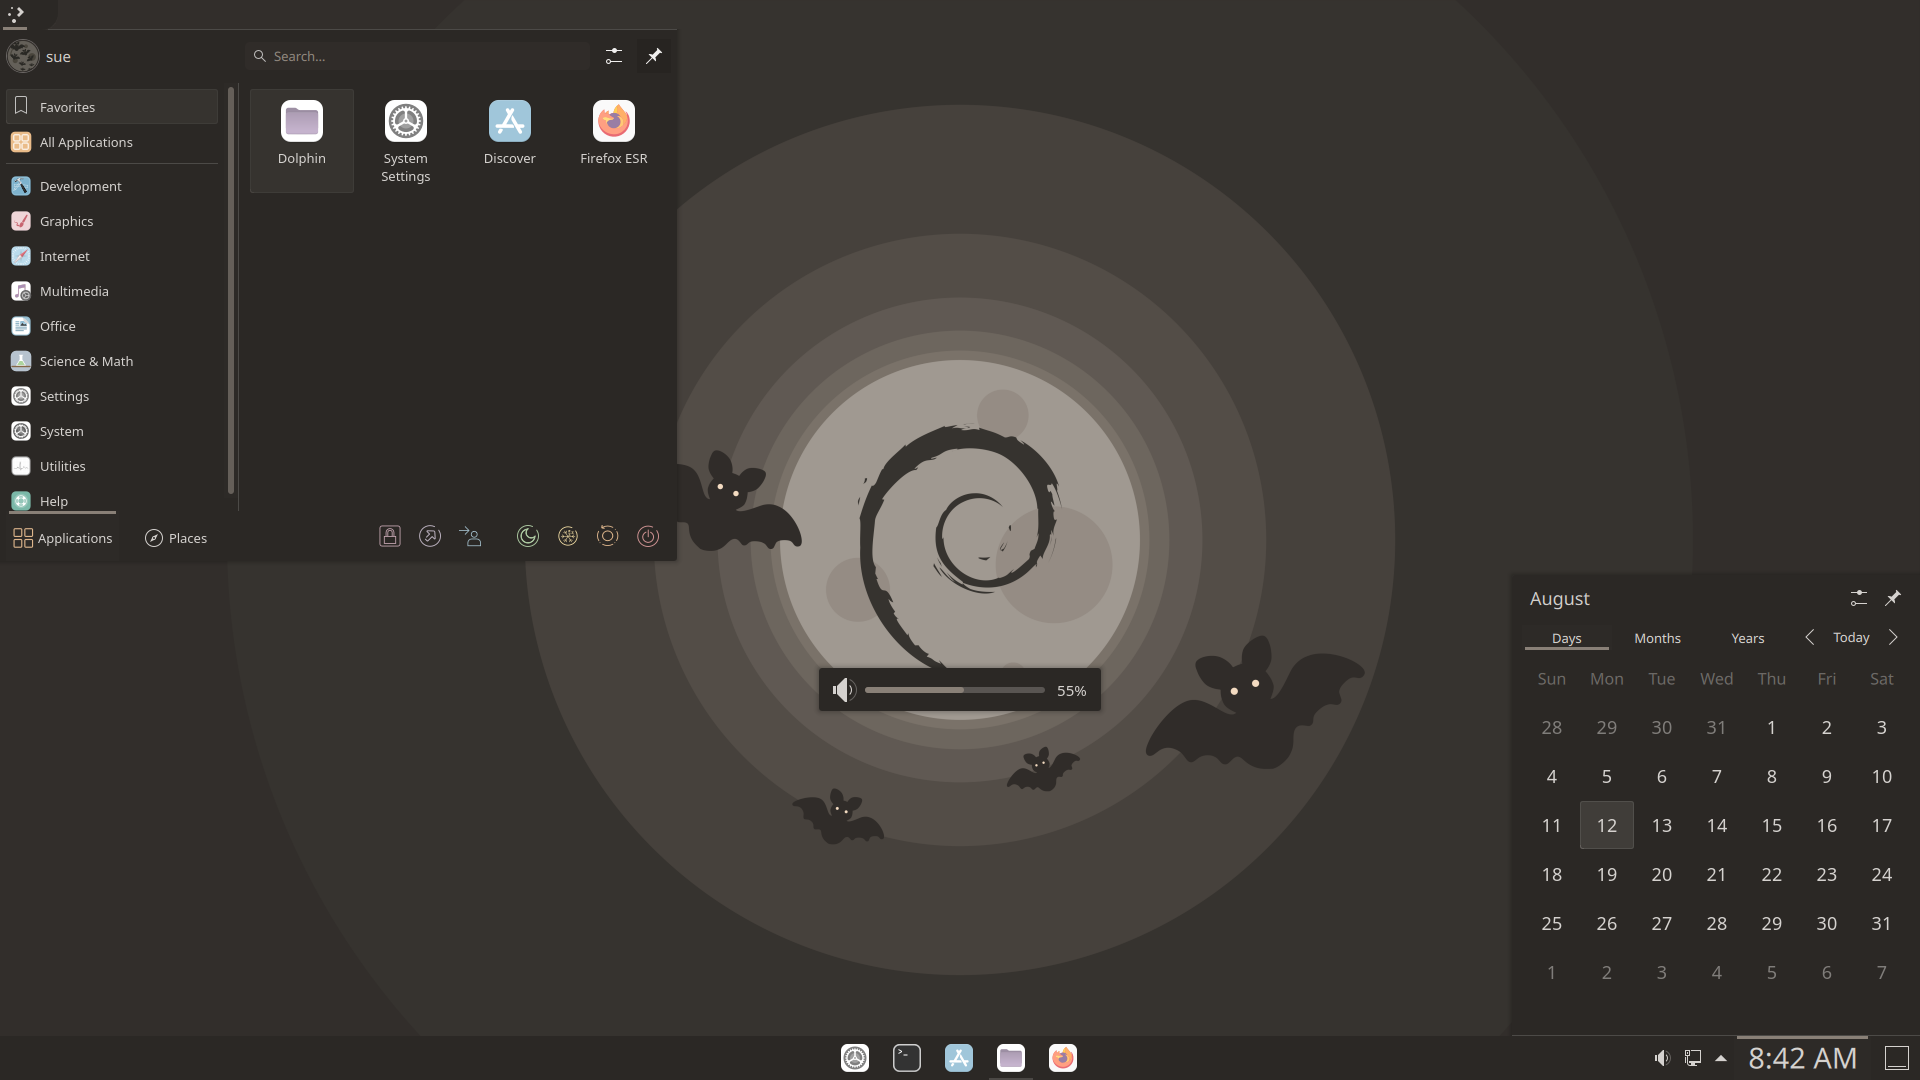Click the application launcher icon in the top-left corner

(x=15, y=14)
